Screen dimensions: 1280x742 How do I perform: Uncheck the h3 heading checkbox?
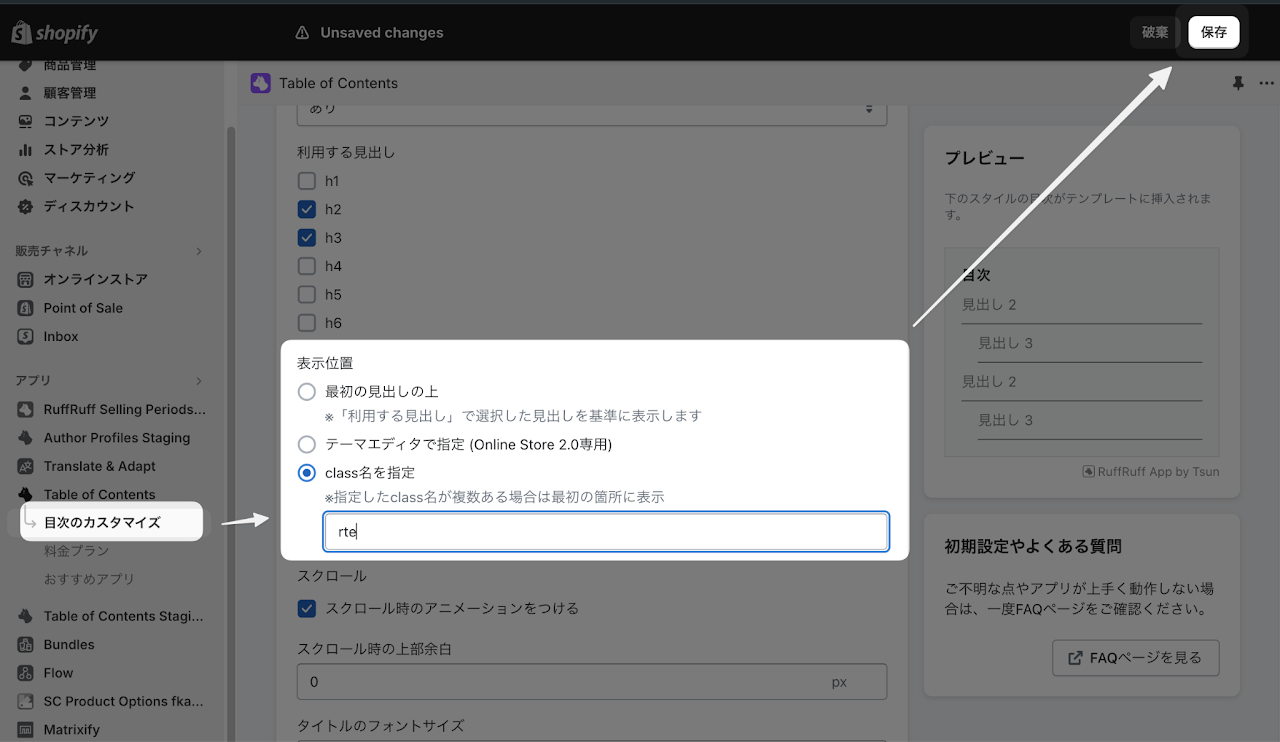[x=307, y=238]
